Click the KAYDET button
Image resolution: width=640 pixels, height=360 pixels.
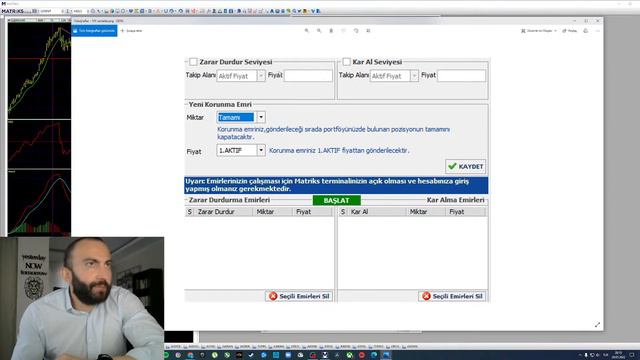coord(465,167)
